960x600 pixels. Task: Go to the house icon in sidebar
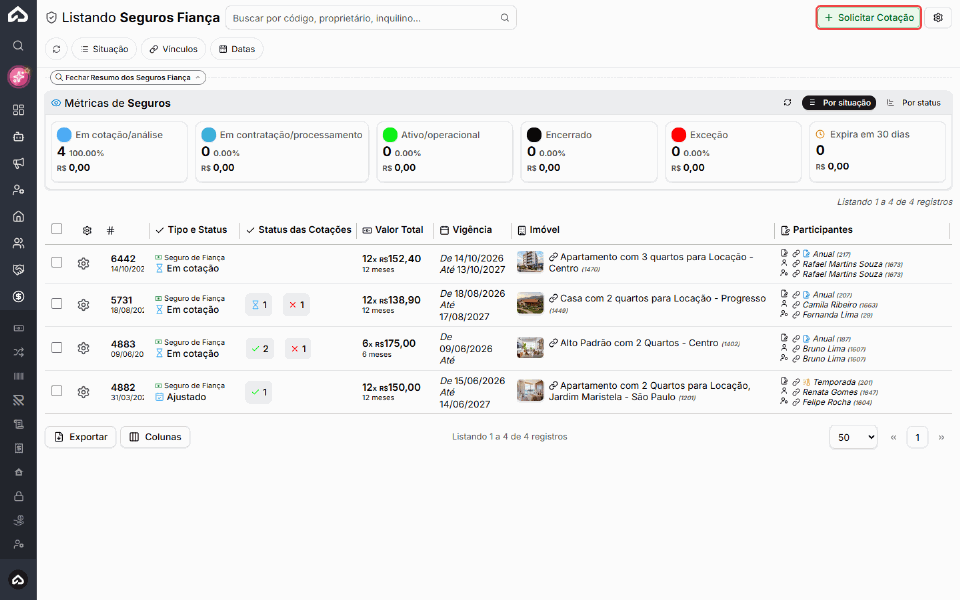tap(18, 216)
